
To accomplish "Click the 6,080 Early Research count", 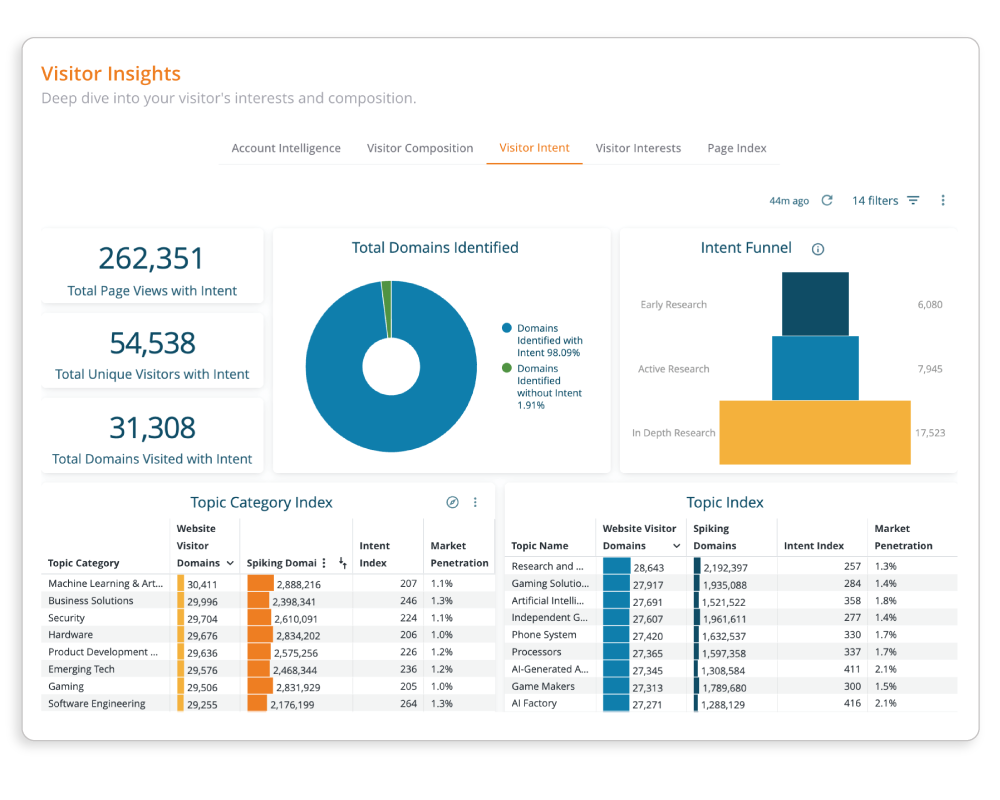I will [x=930, y=304].
